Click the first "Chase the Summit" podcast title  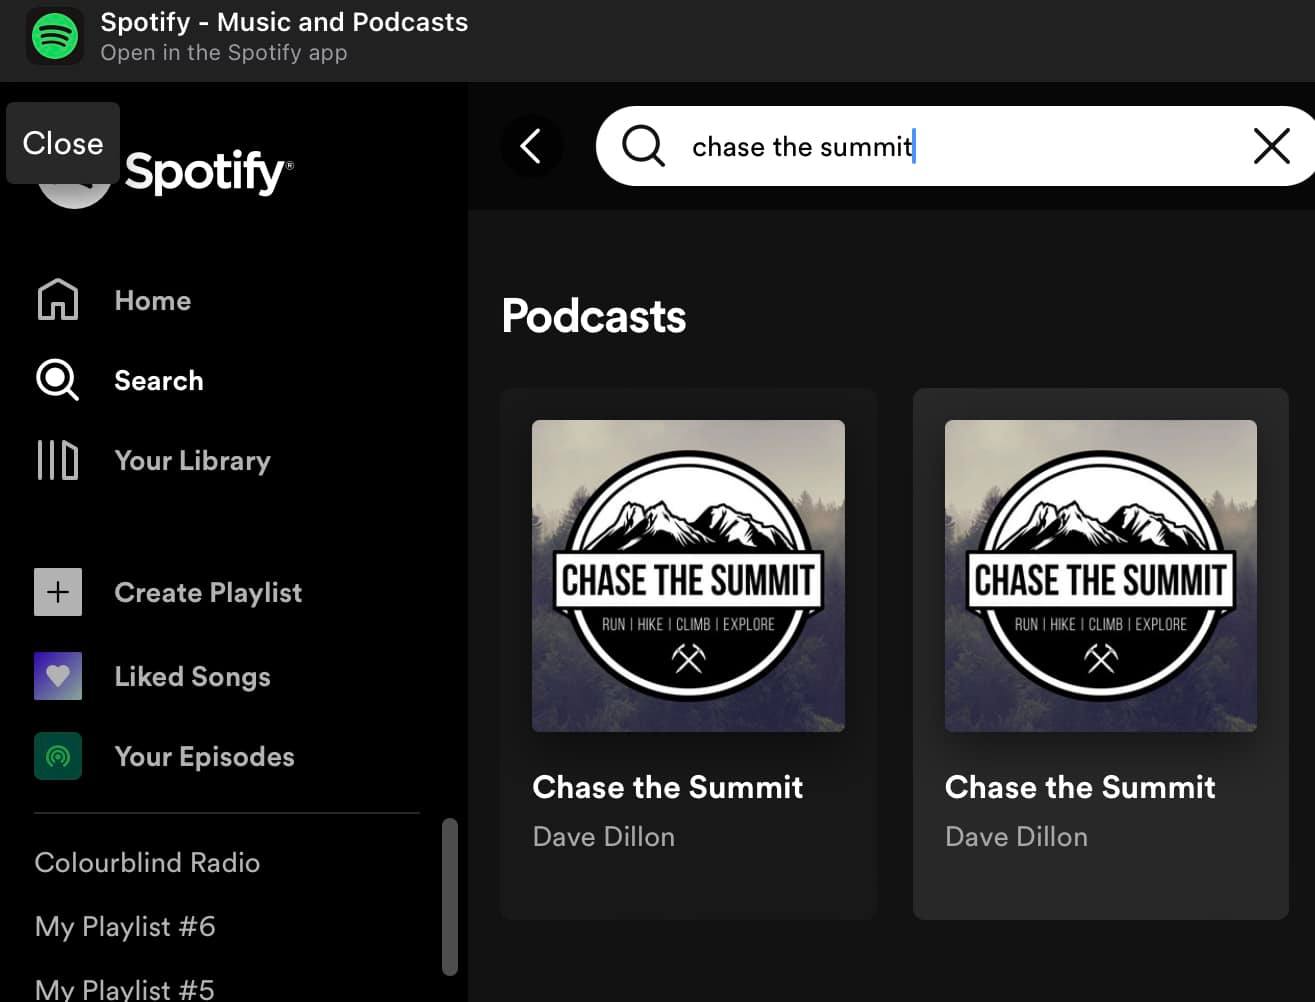(668, 787)
